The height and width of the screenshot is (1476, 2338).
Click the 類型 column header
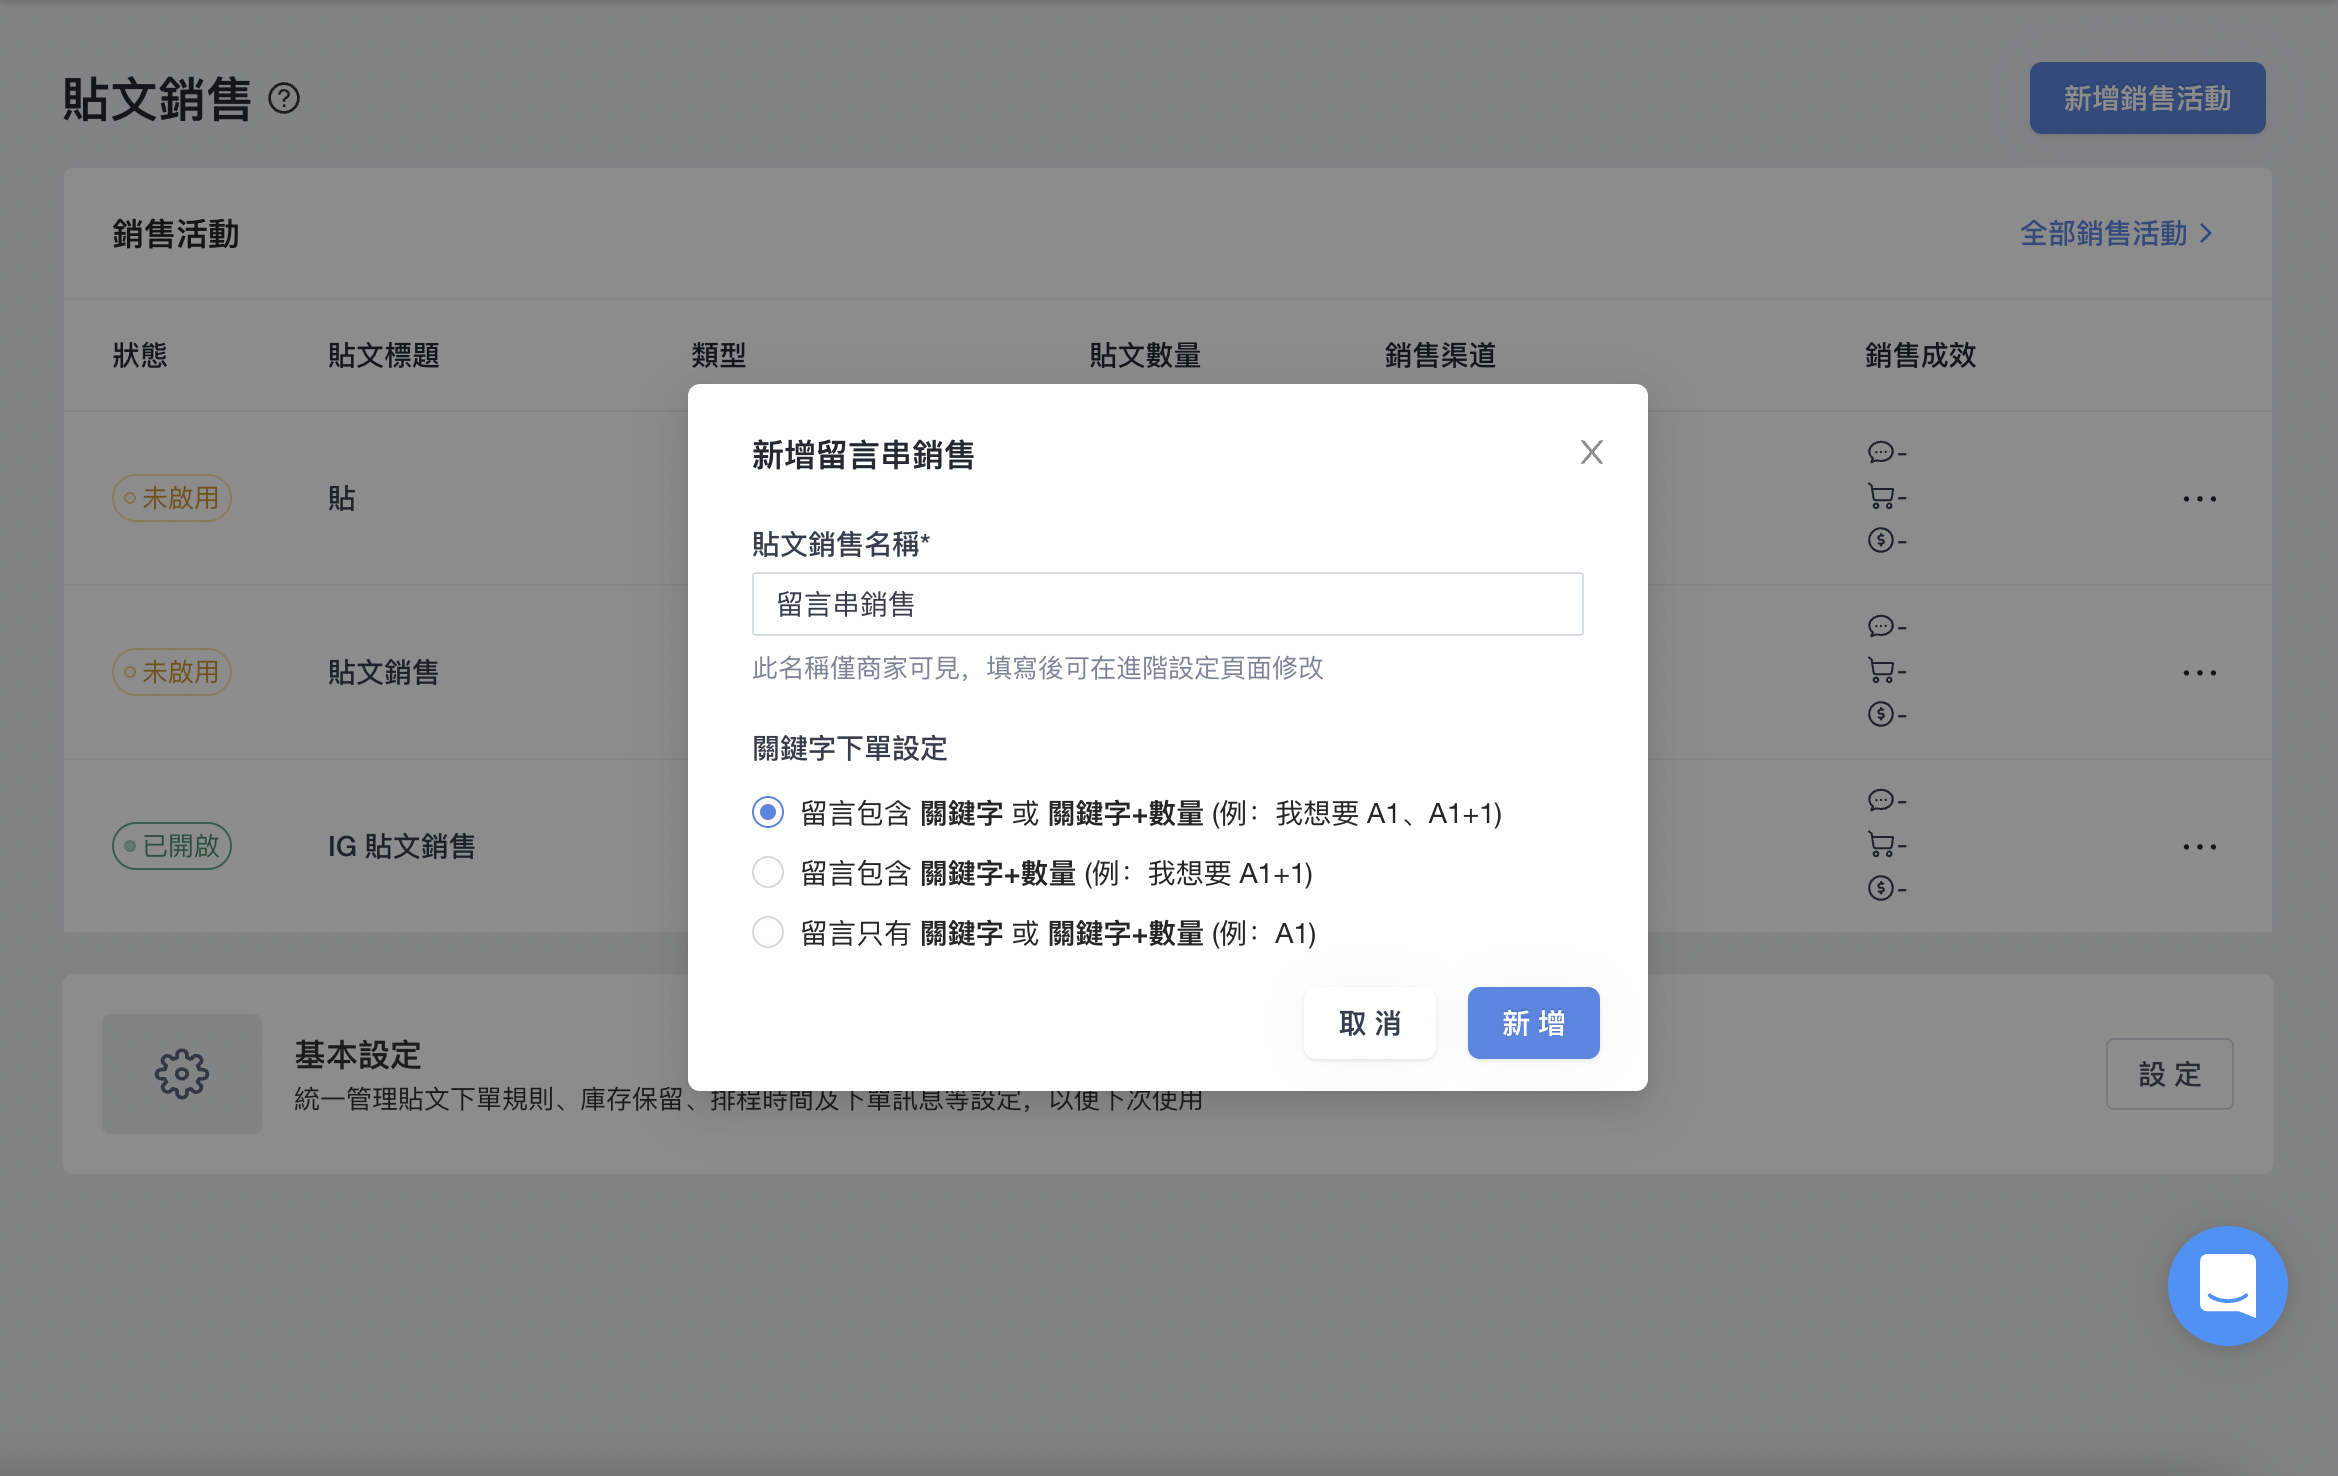point(719,355)
